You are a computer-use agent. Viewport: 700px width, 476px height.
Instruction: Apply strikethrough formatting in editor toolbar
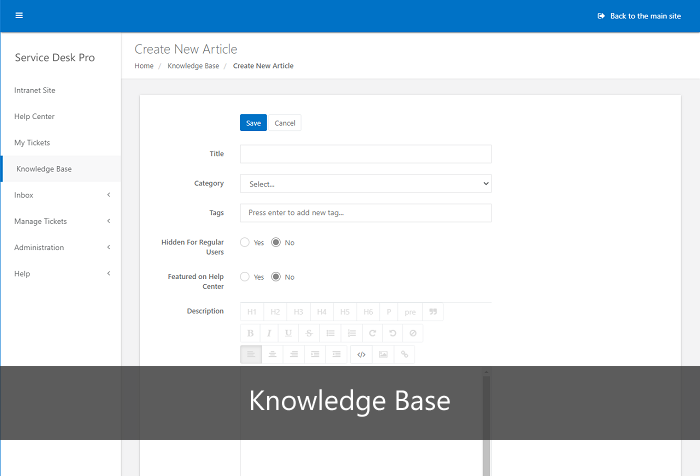[x=309, y=333]
